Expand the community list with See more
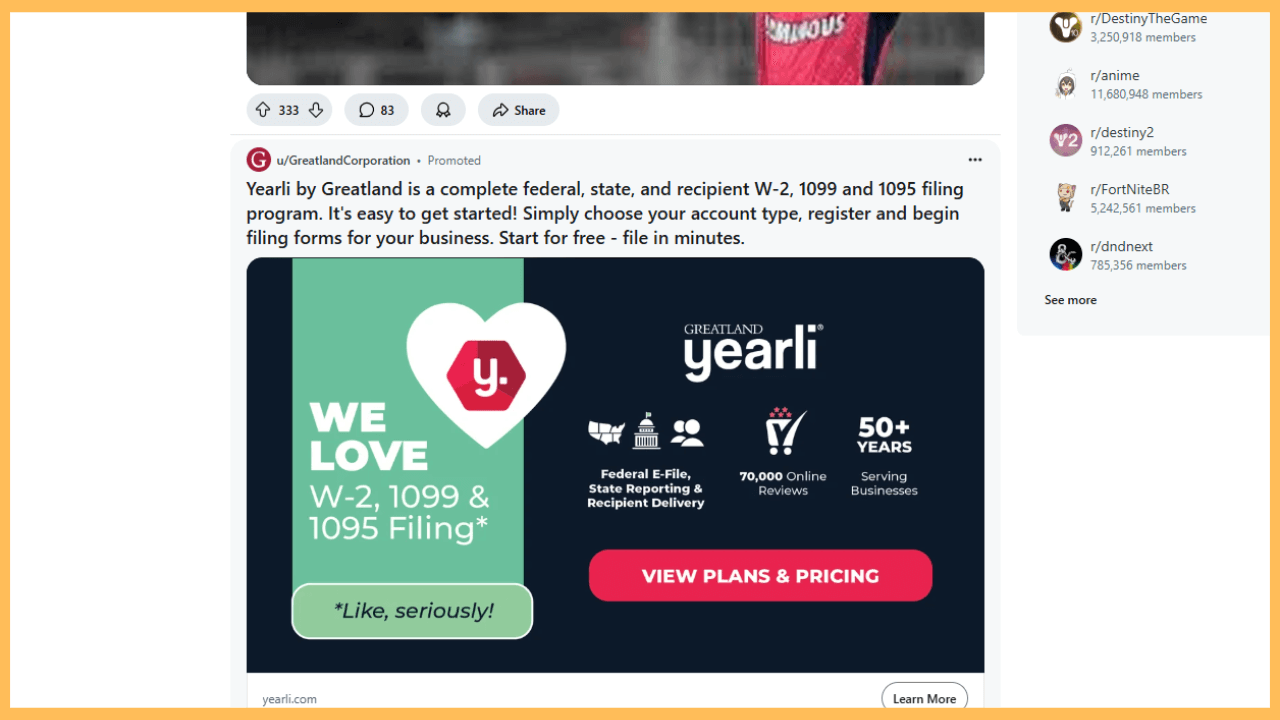The width and height of the screenshot is (1280, 720). coord(1070,300)
